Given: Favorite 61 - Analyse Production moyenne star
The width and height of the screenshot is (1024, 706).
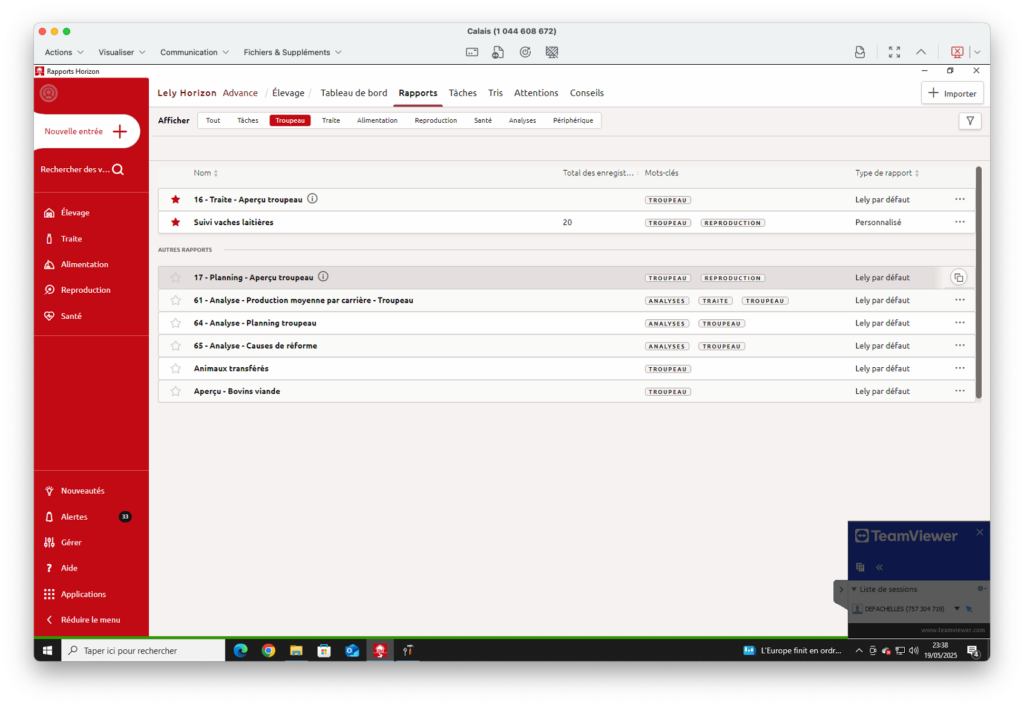Looking at the screenshot, I should [x=176, y=300].
